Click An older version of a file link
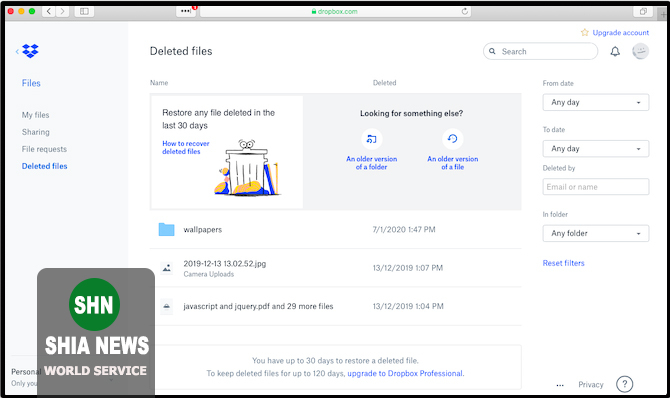The image size is (670, 398). pos(453,163)
